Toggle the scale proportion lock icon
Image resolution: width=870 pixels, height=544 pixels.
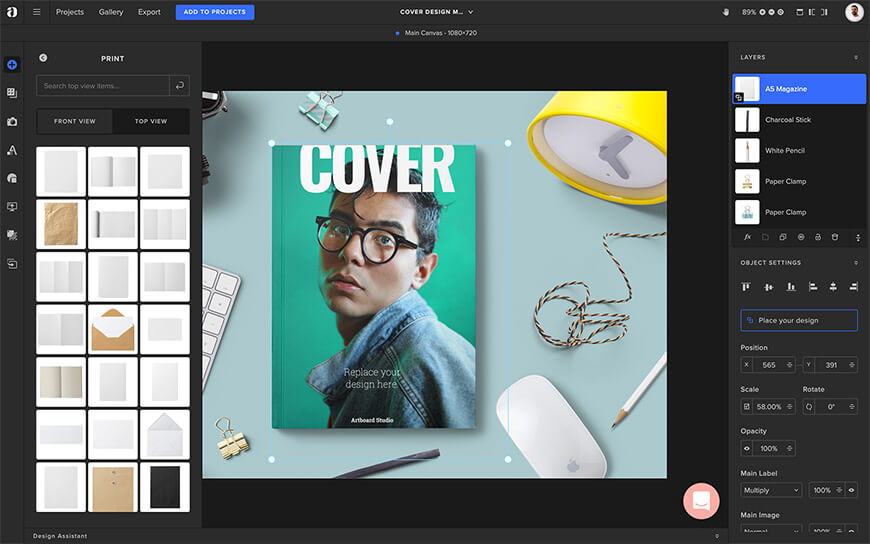tap(747, 407)
